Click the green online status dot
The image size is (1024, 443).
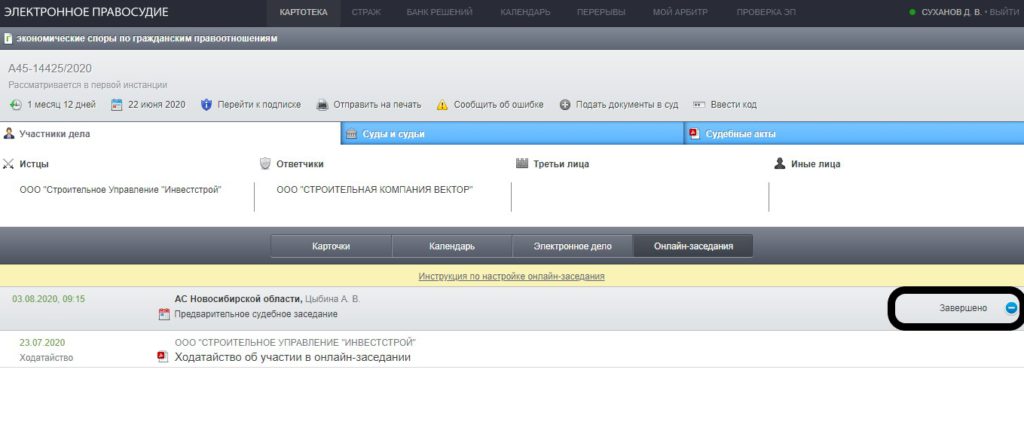coord(912,12)
